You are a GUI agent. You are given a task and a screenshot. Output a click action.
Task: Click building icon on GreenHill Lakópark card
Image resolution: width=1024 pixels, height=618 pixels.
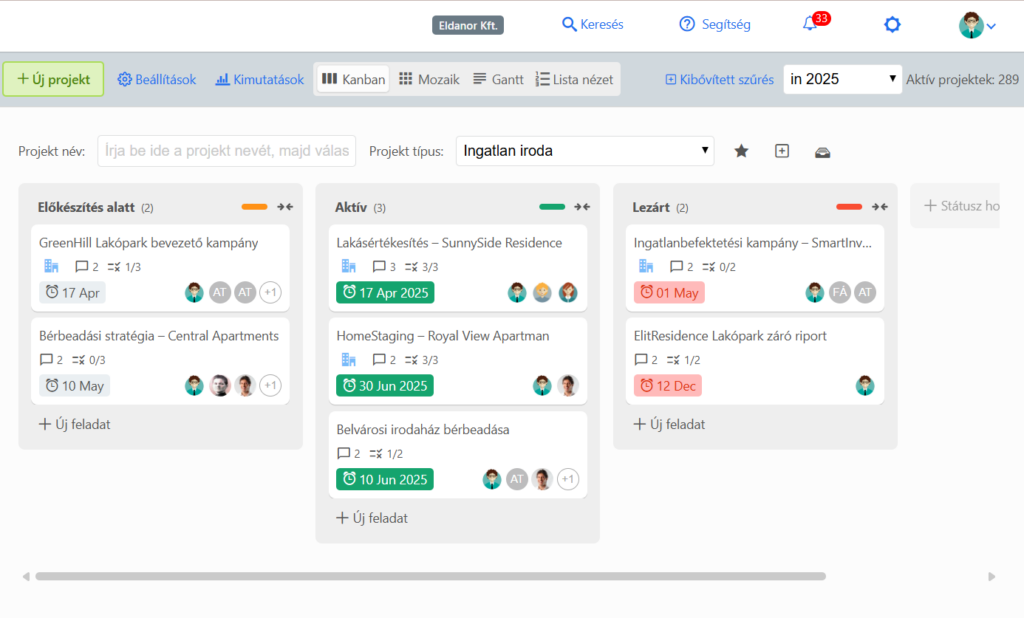(x=52, y=266)
